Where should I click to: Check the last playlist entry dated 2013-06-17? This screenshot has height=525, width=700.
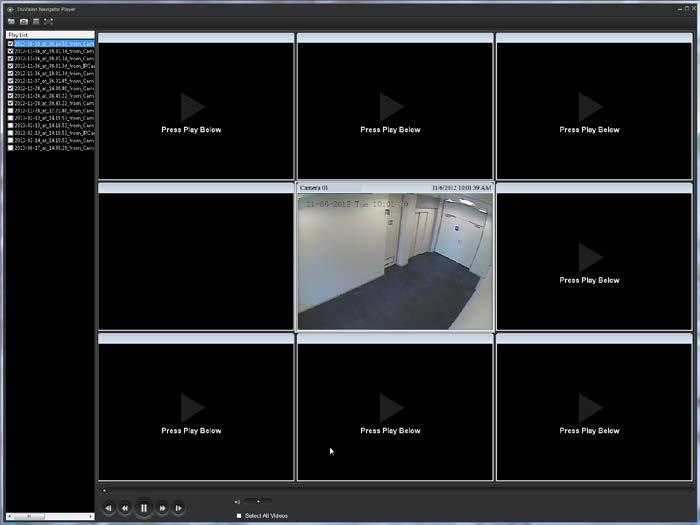pyautogui.click(x=11, y=148)
